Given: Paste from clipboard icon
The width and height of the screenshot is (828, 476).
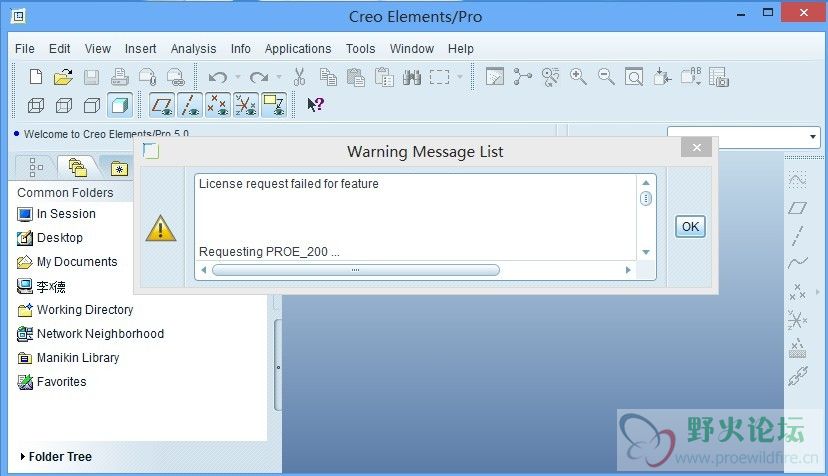Looking at the screenshot, I should pyautogui.click(x=356, y=77).
